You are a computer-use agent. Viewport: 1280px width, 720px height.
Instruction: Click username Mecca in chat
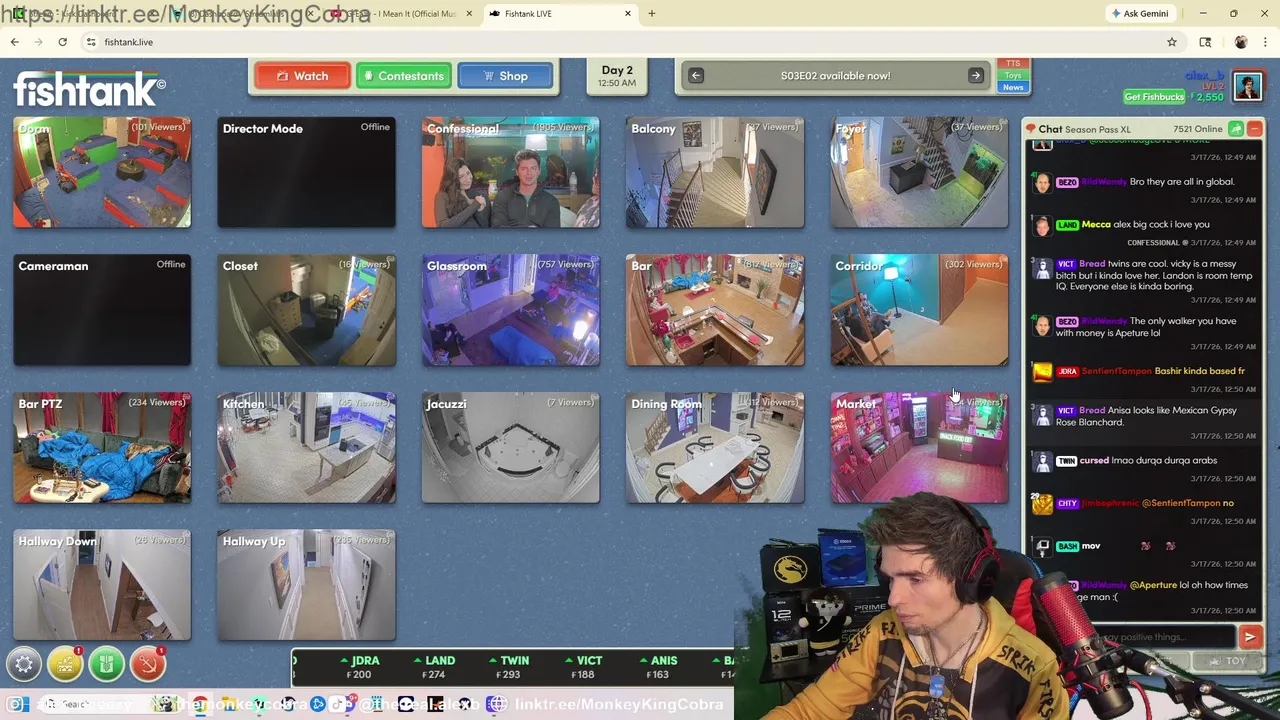click(1095, 225)
